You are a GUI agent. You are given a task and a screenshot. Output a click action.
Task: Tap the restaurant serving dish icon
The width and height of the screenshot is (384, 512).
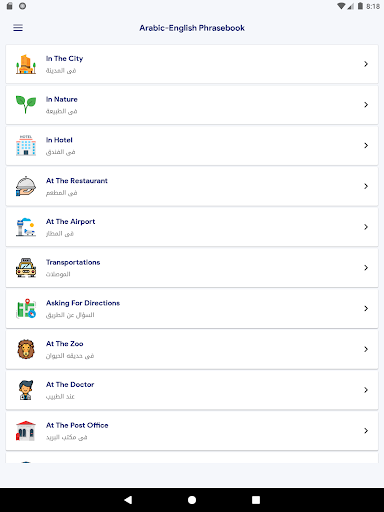click(x=26, y=186)
